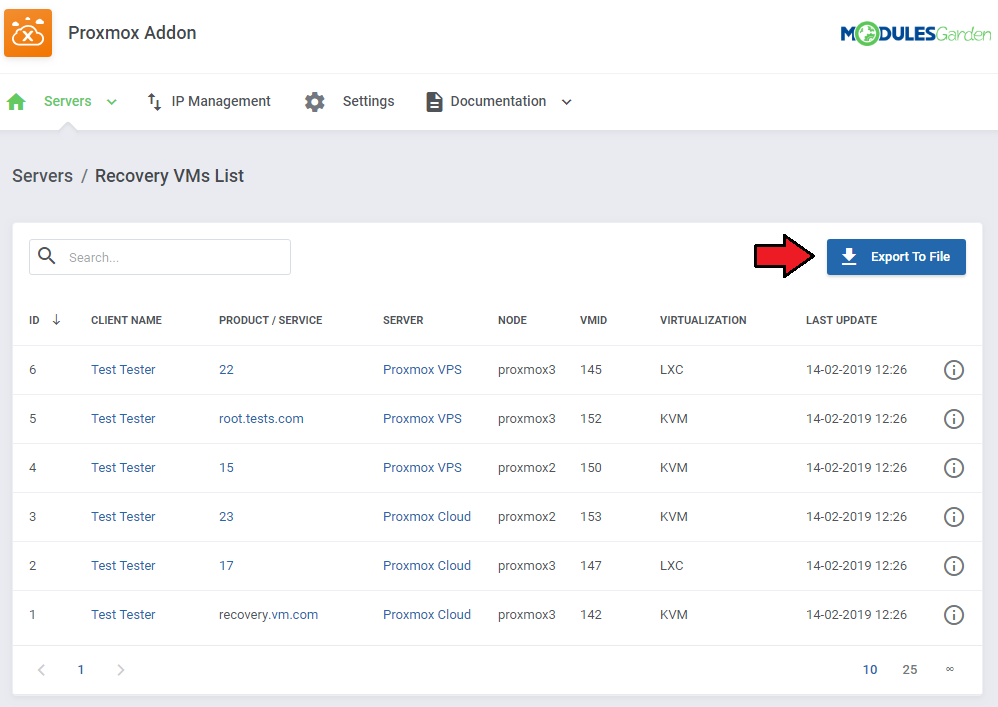Click the ModulesGarden logo
The height and width of the screenshot is (707, 998).
pyautogui.click(x=915, y=33)
